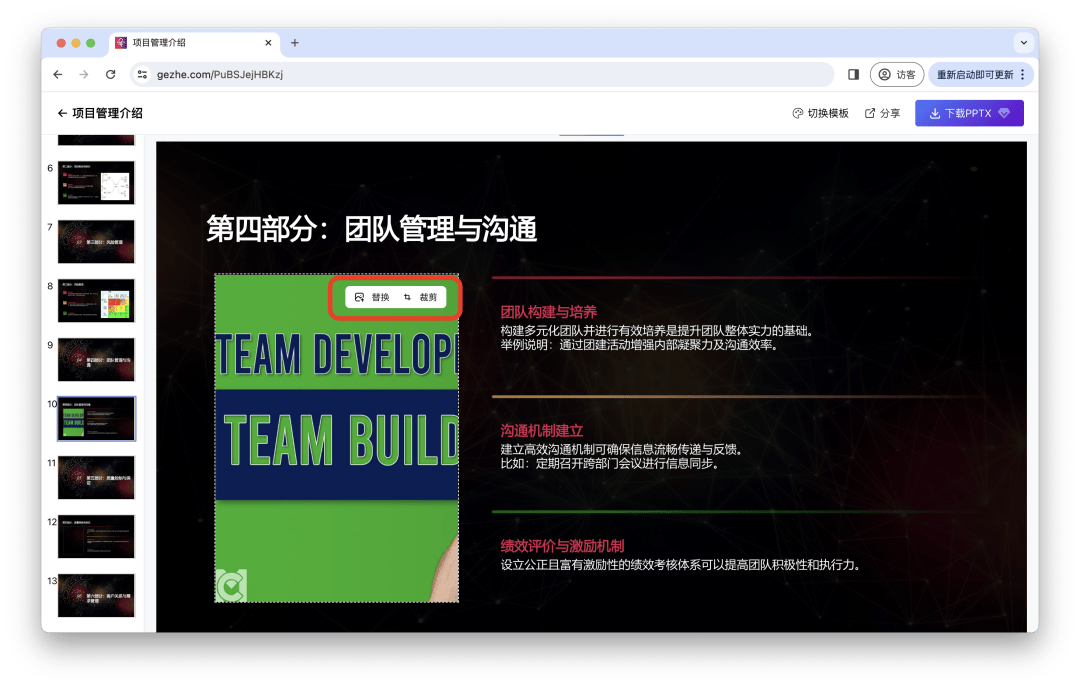Viewport: 1080px width, 687px height.
Task: Open a new tab with plus button
Action: 294,43
